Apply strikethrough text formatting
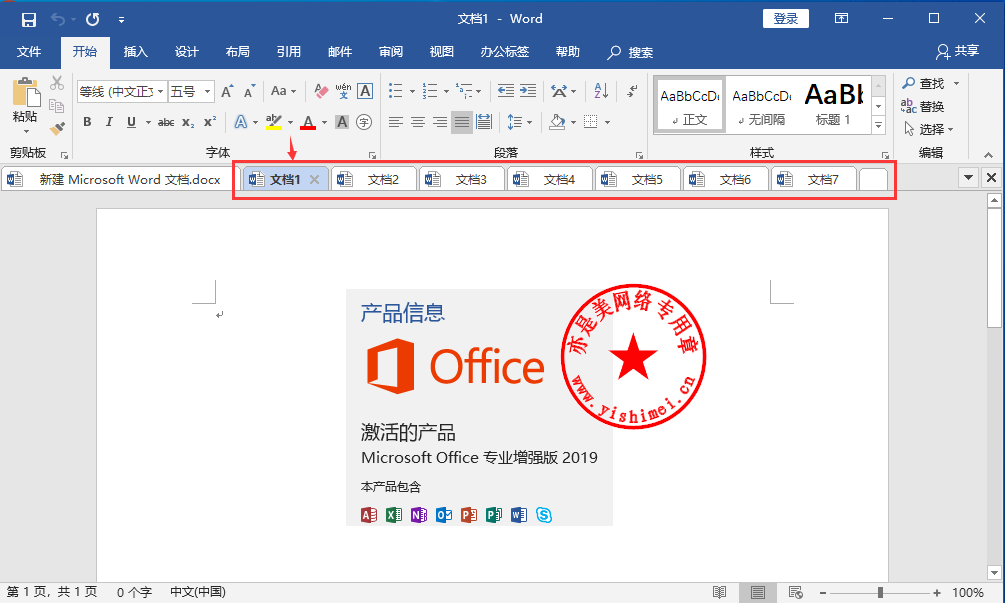 pos(165,122)
